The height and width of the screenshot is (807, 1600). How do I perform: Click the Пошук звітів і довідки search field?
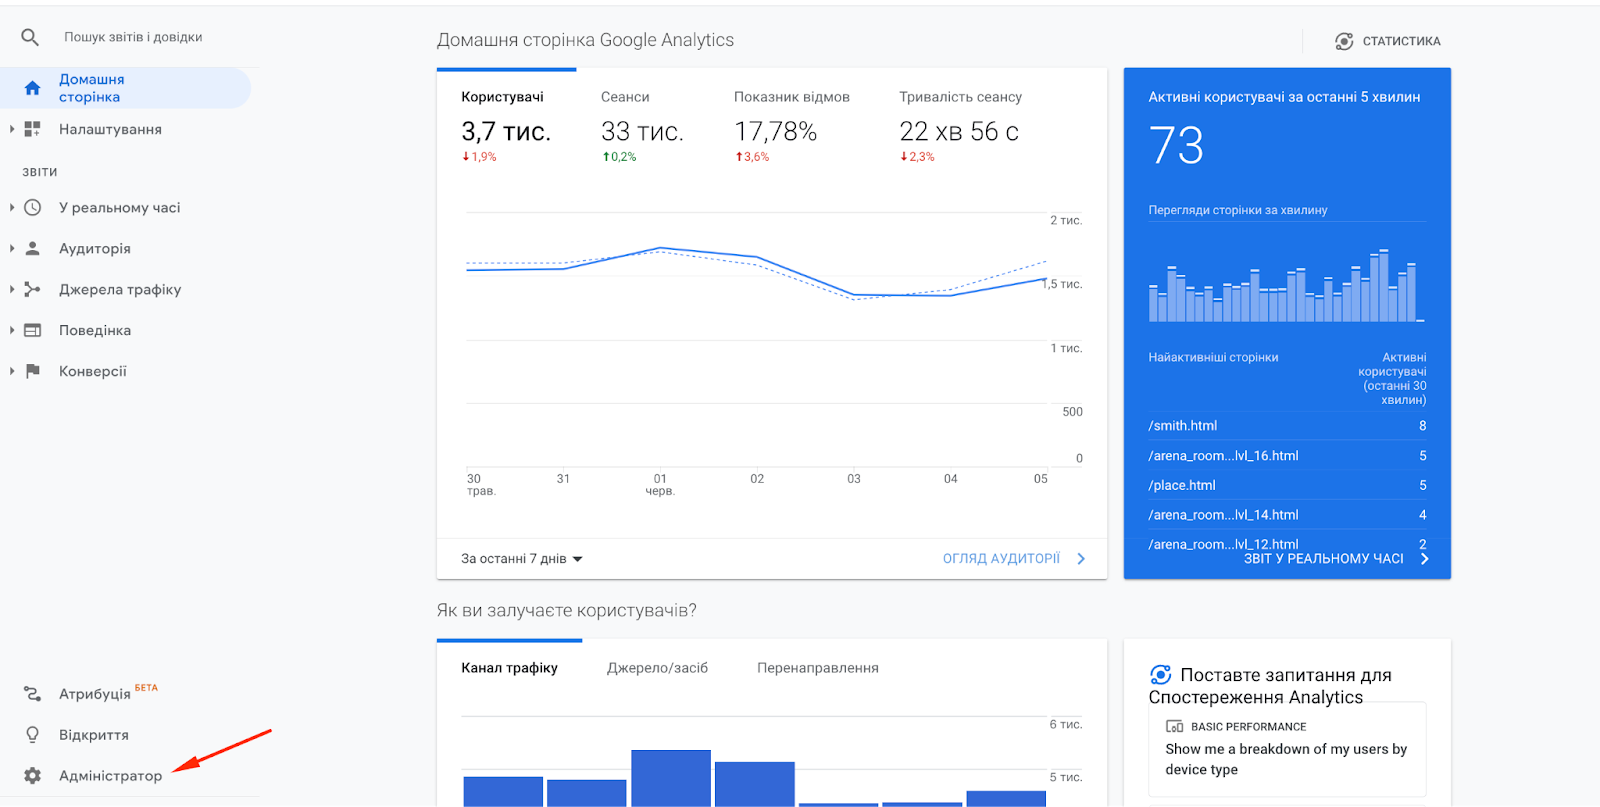pos(133,37)
